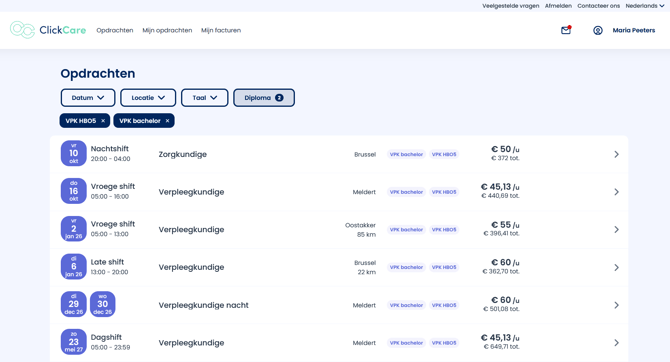Open the Vroege shift 16 okt row arrow
670x362 pixels.
click(x=616, y=192)
